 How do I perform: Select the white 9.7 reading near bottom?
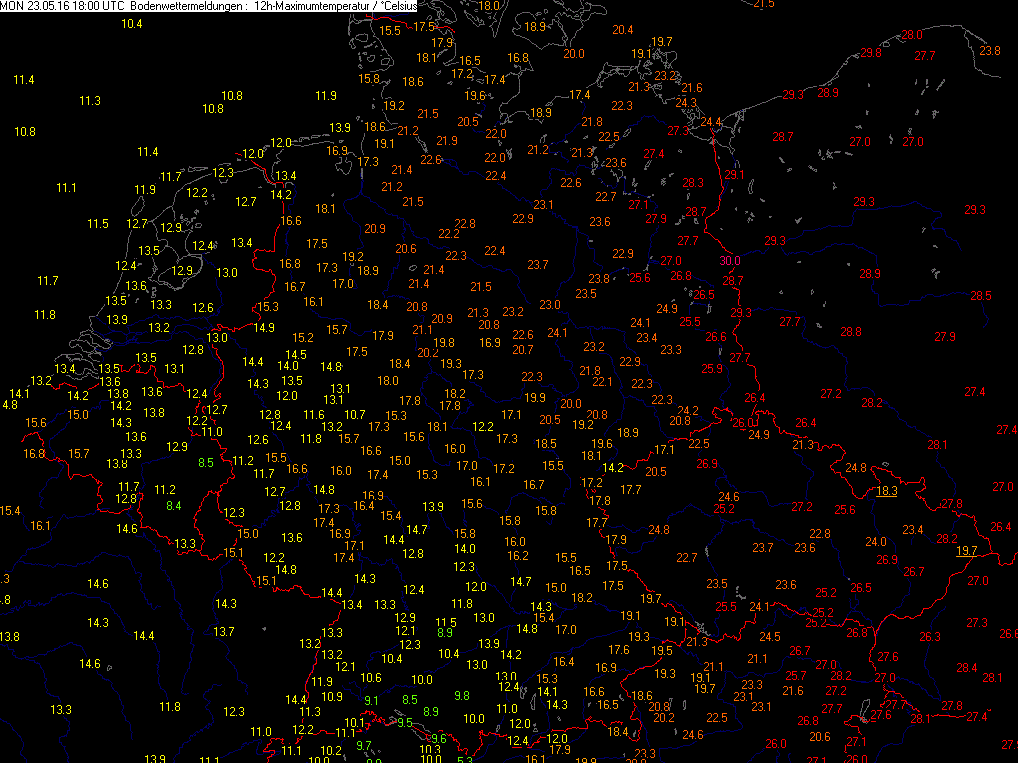pos(364,745)
